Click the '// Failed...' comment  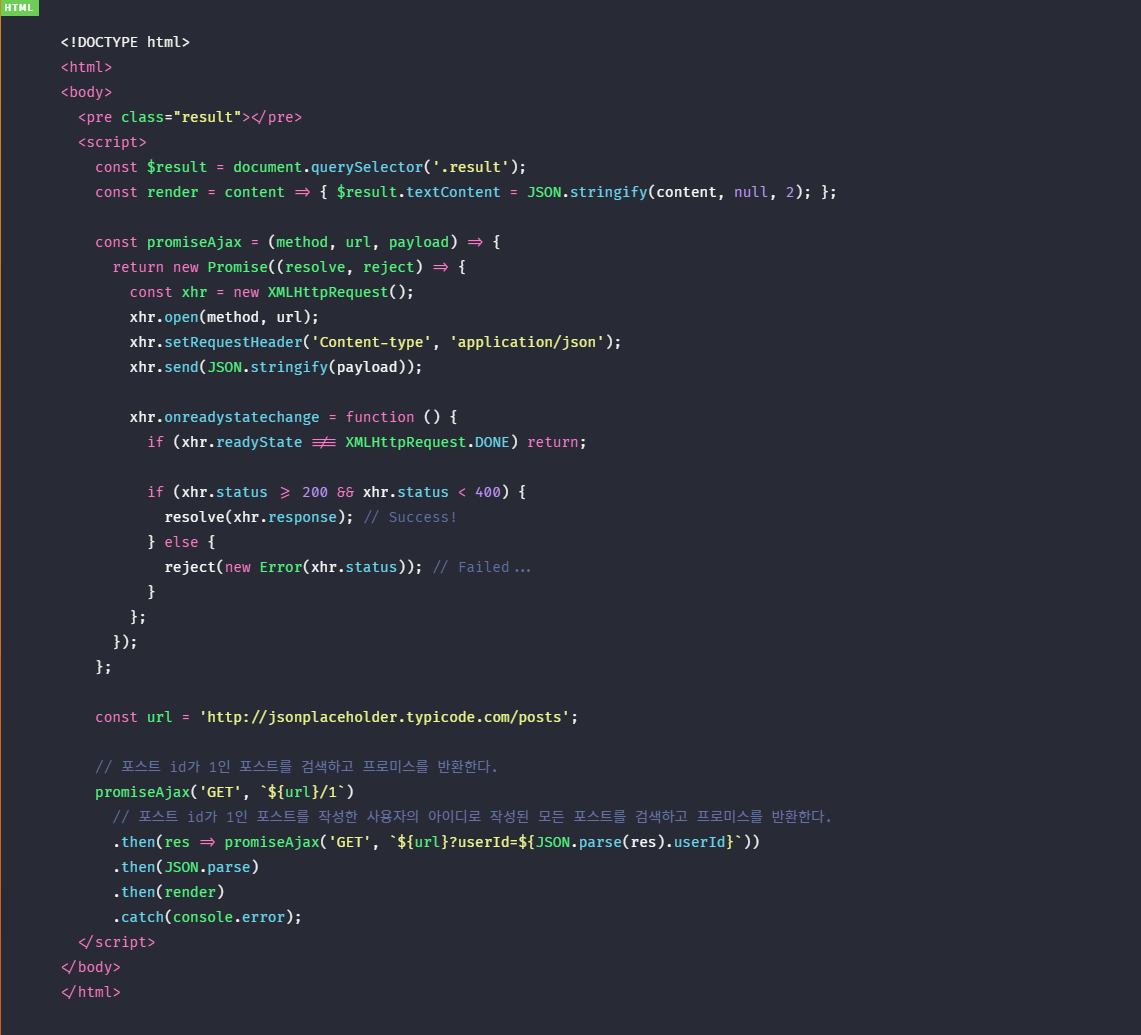click(482, 567)
